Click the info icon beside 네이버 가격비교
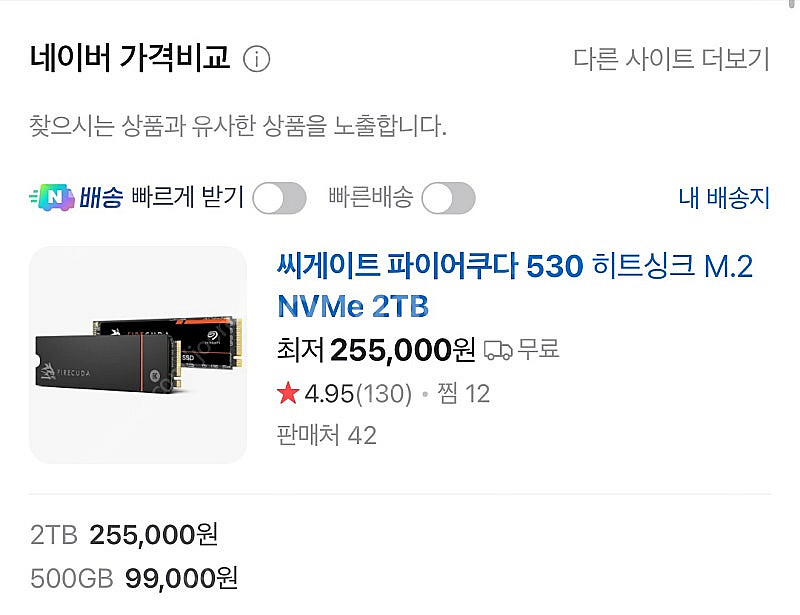Viewport: 800px width, 615px height. [256, 59]
